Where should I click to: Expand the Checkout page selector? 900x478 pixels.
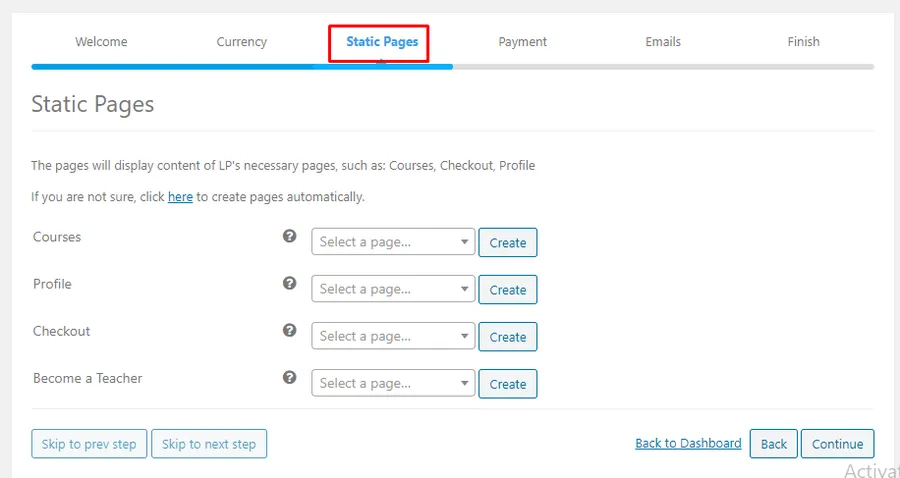[393, 336]
